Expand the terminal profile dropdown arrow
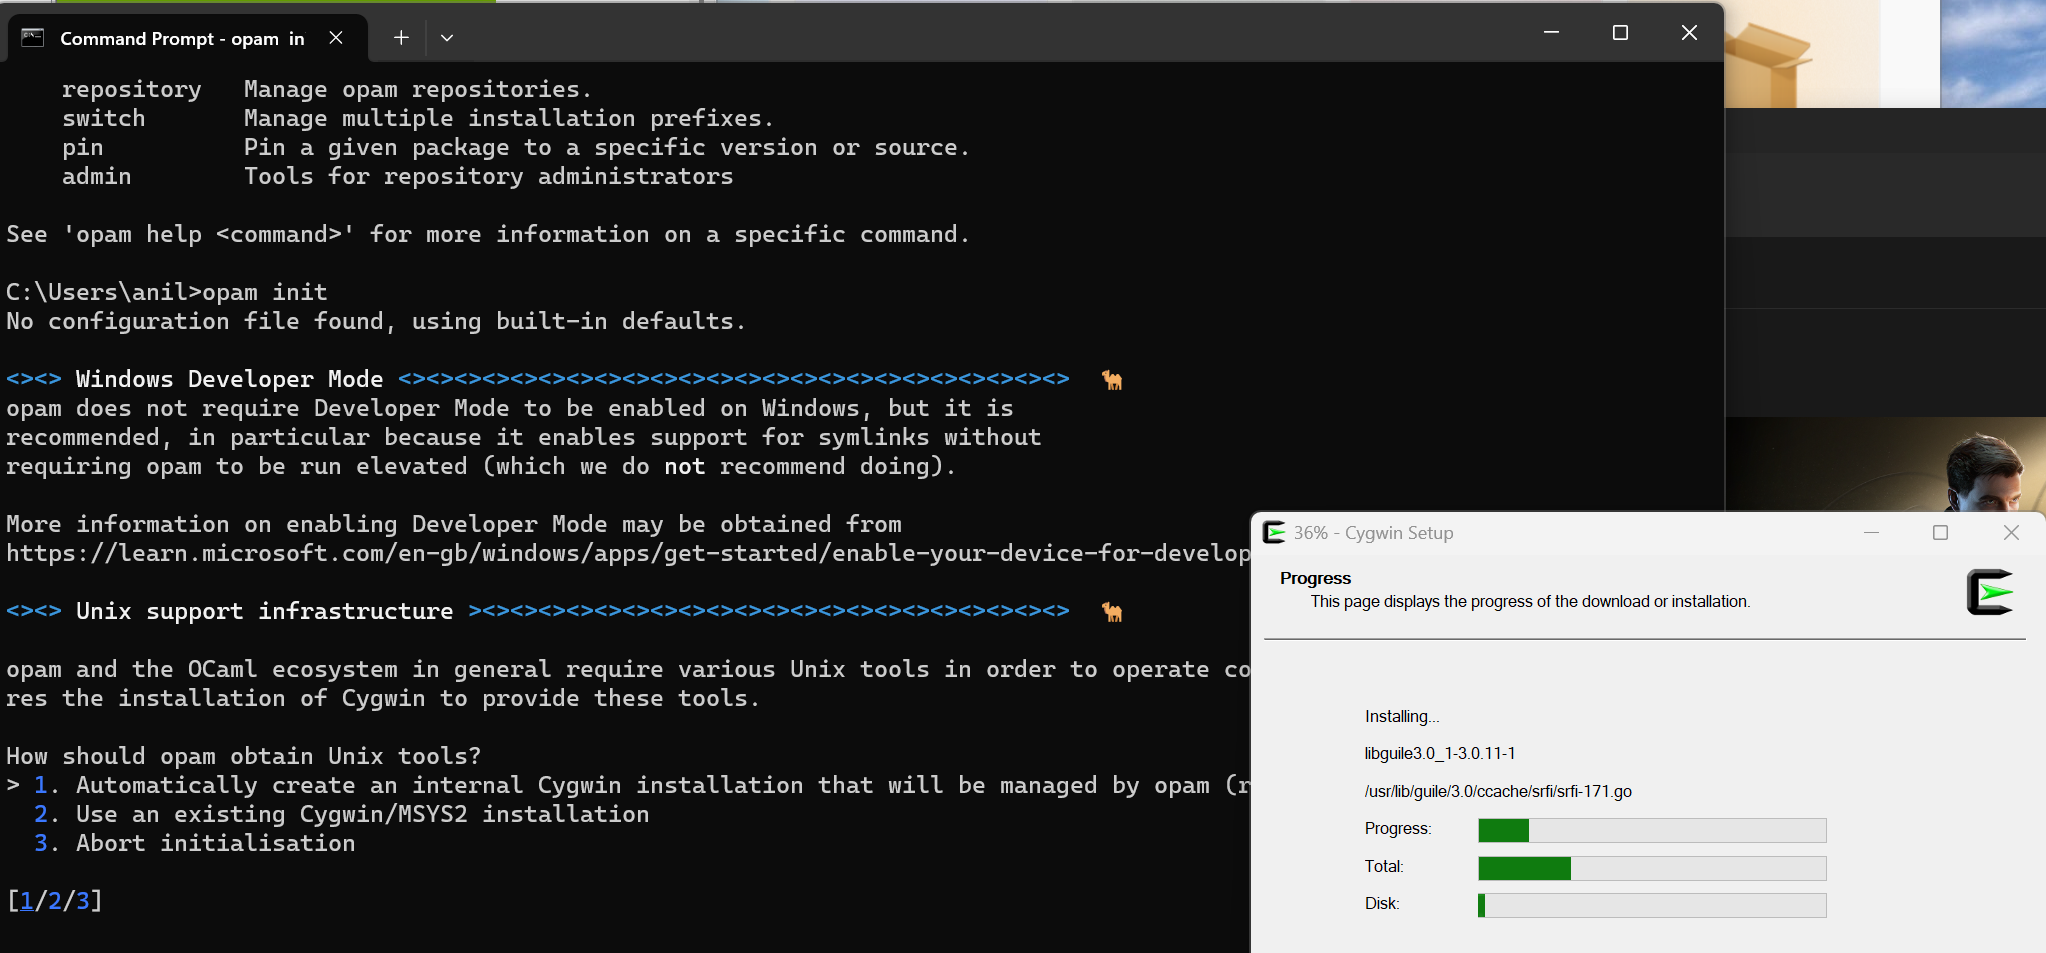Image resolution: width=2046 pixels, height=953 pixels. [447, 38]
